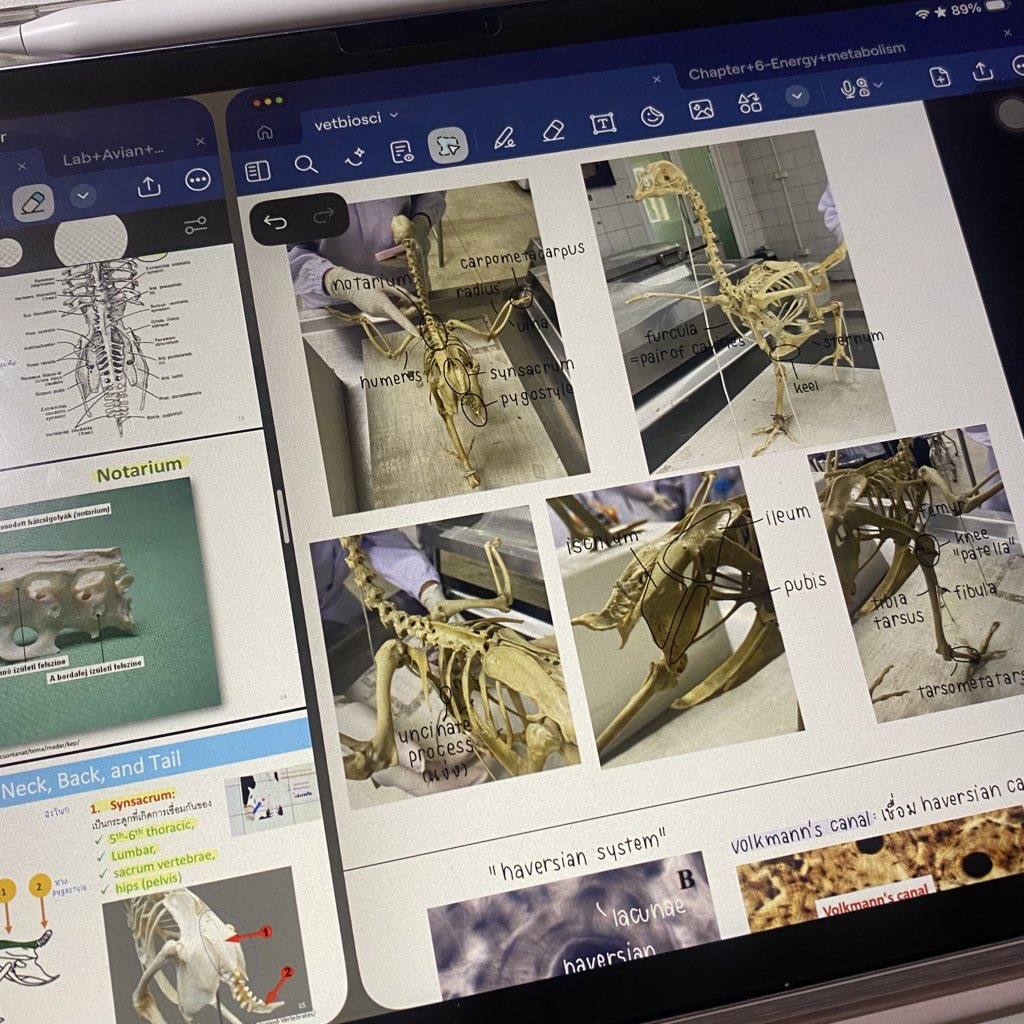The image size is (1024, 1024).
Task: Tap handwritten note 'haversian system'
Action: point(580,854)
